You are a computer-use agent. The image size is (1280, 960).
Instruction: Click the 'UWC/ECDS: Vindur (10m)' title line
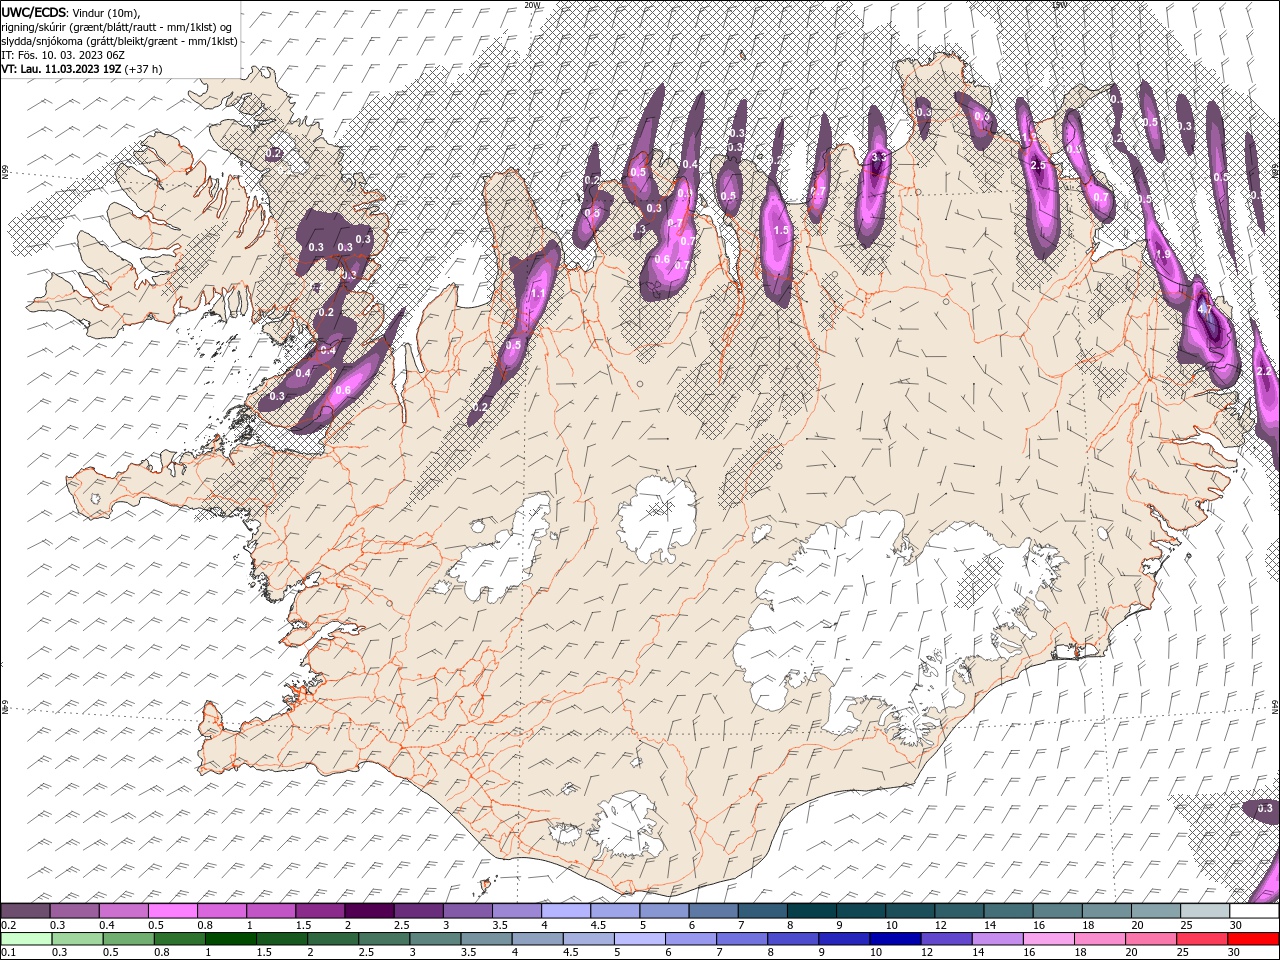pyautogui.click(x=71, y=12)
